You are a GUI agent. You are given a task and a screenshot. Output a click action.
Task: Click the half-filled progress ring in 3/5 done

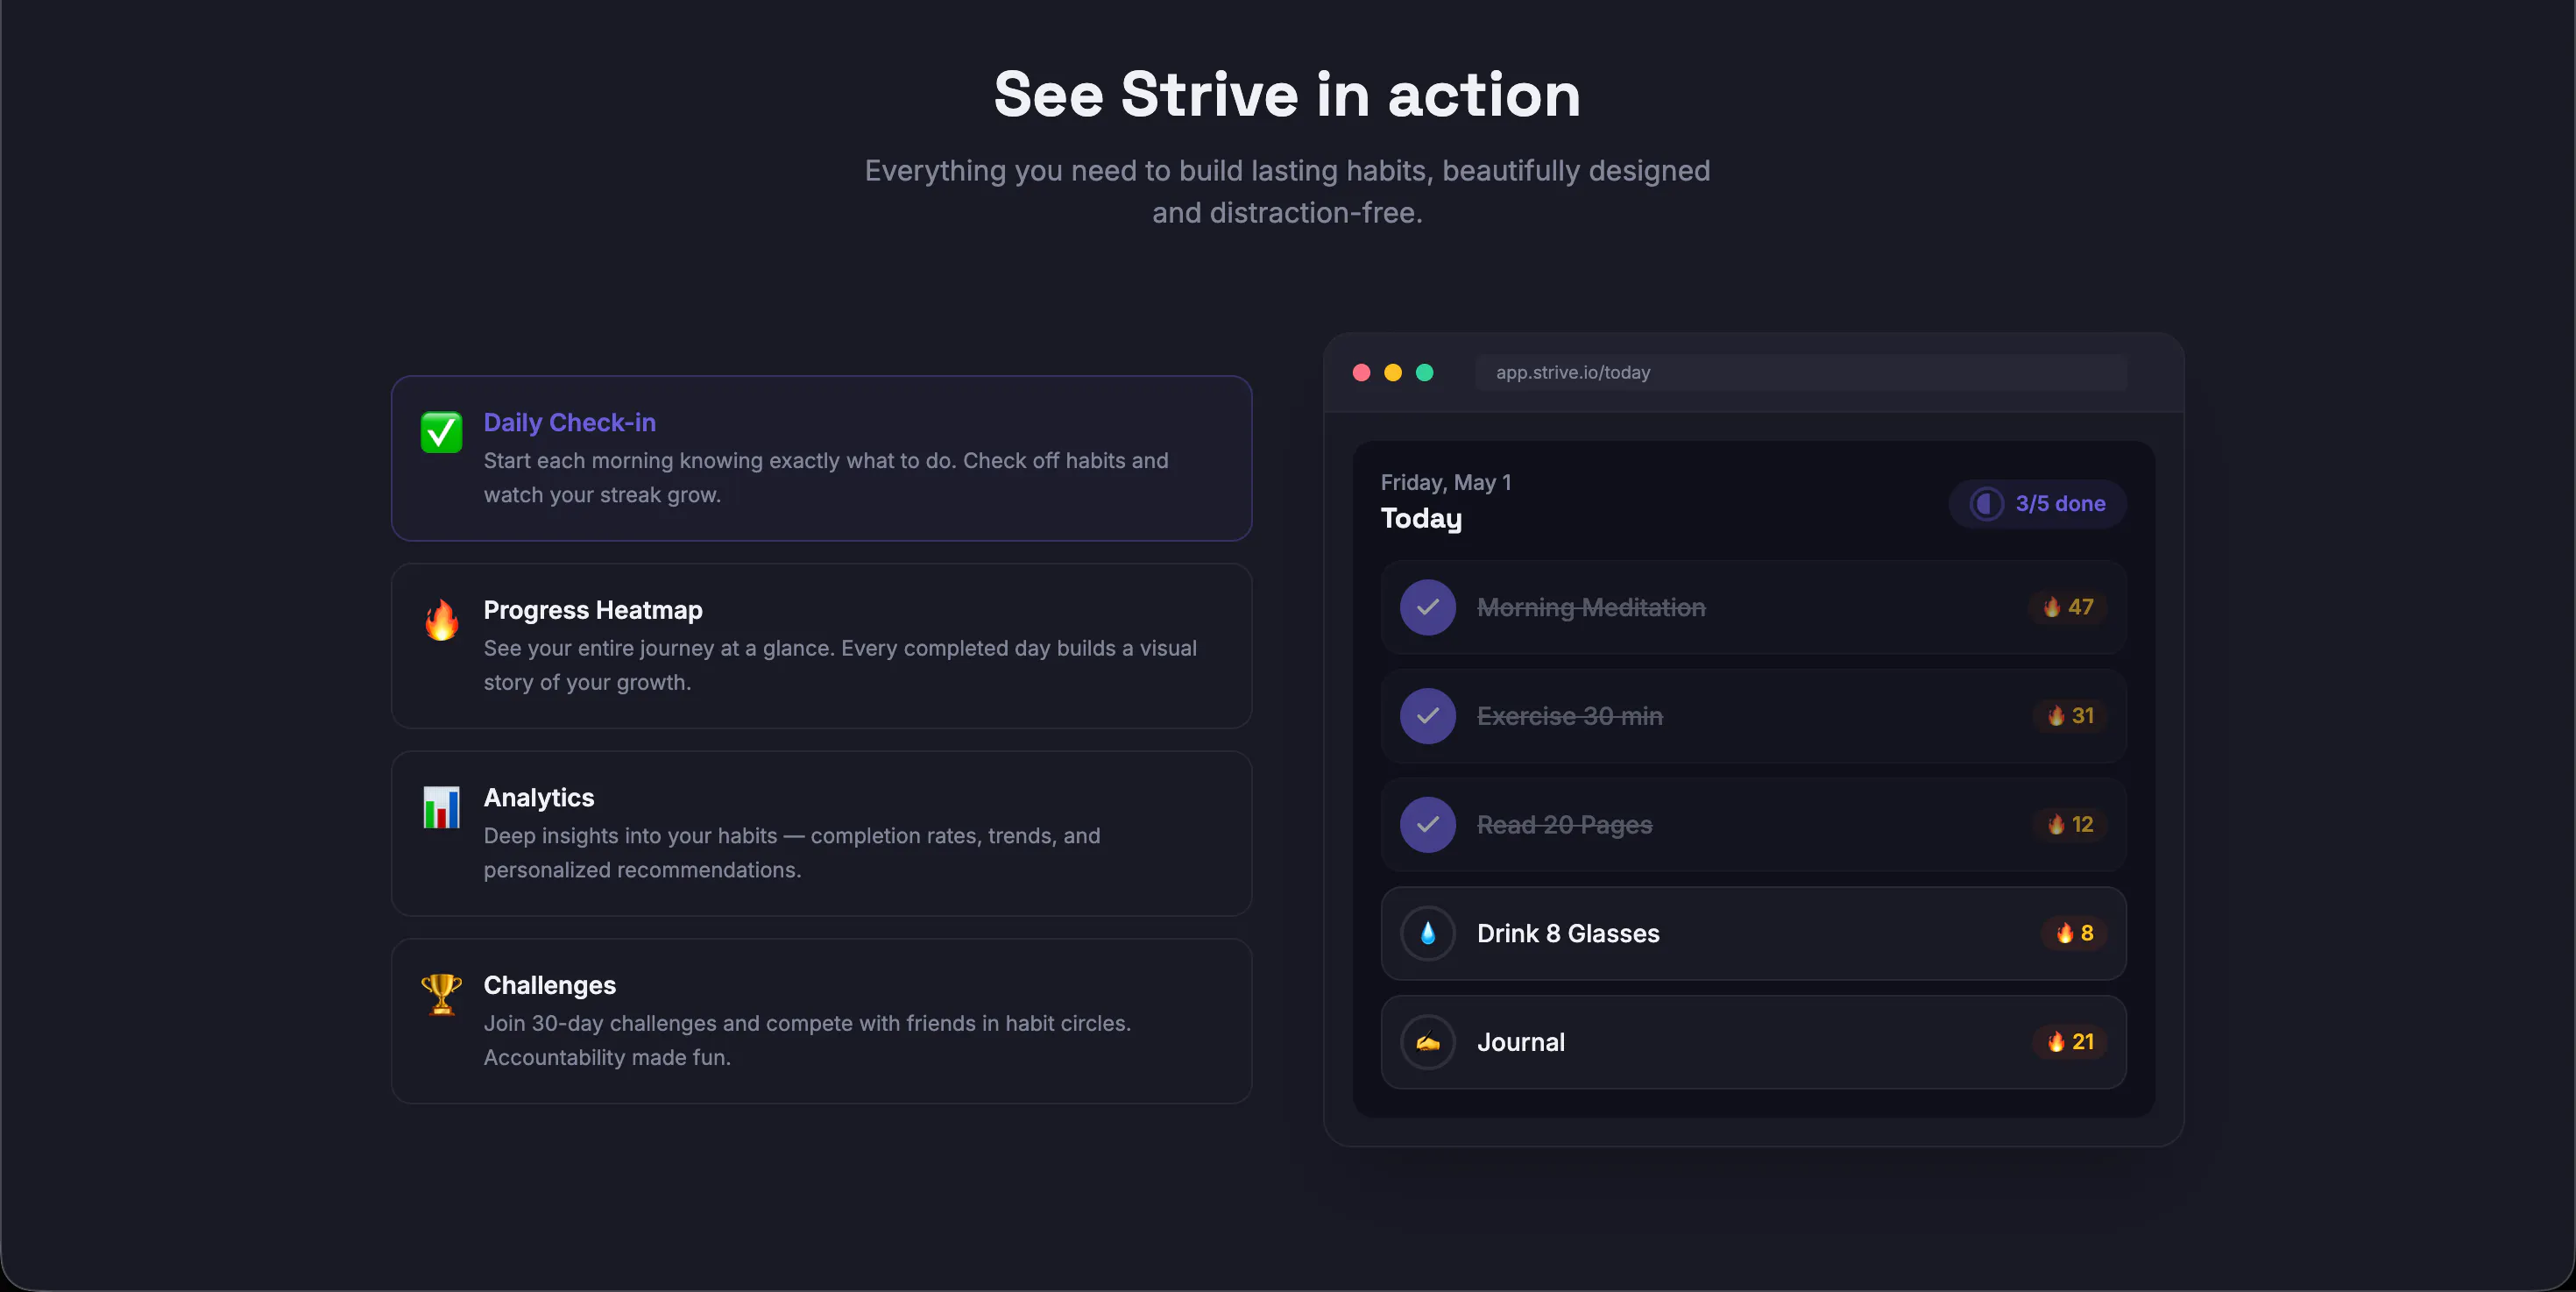1986,504
